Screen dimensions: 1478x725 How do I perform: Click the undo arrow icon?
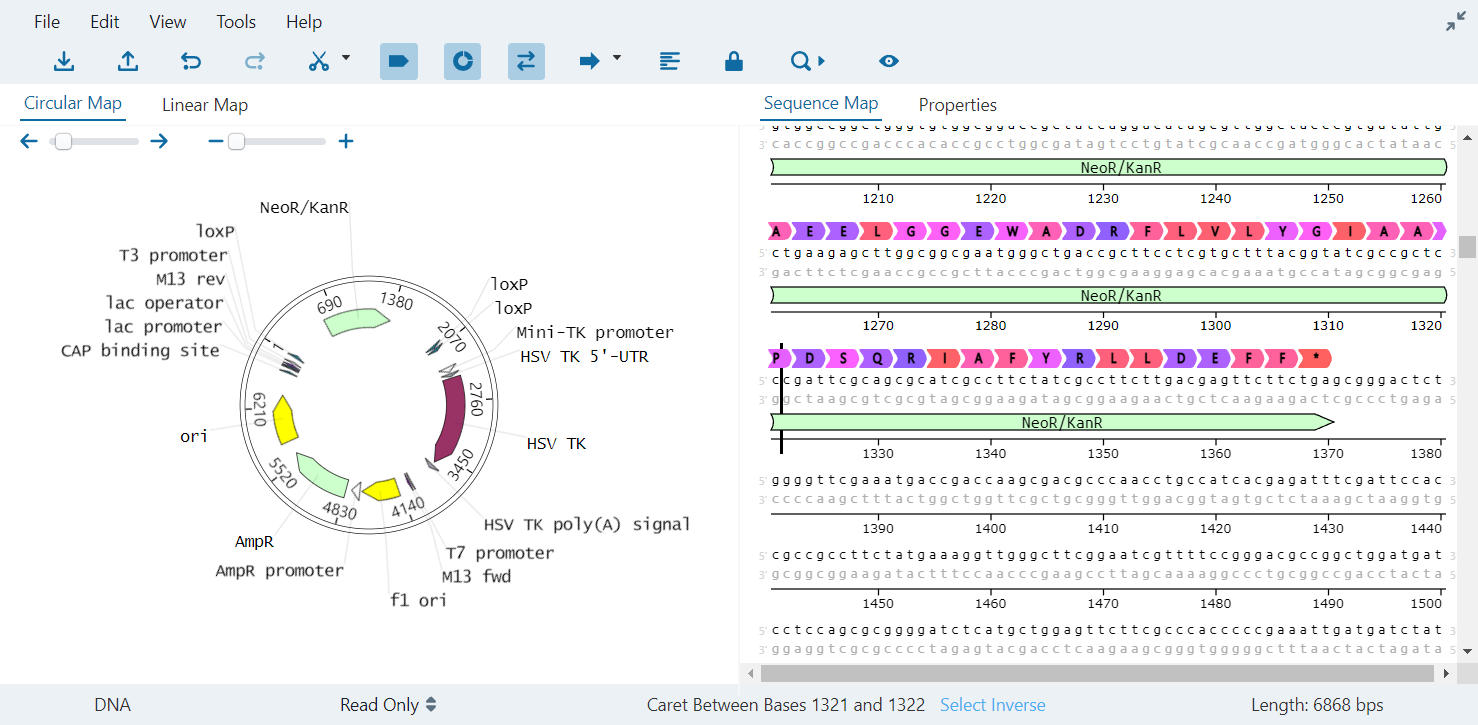(x=191, y=61)
